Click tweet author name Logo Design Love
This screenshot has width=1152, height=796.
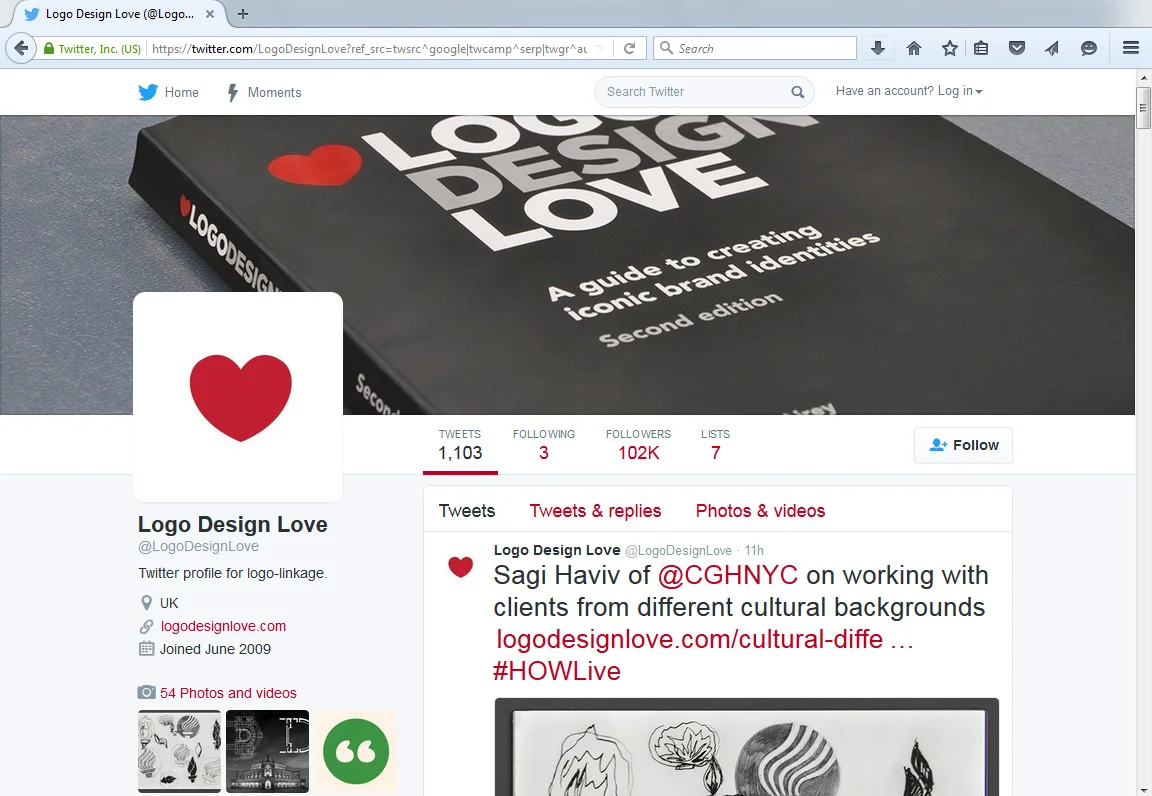point(557,550)
